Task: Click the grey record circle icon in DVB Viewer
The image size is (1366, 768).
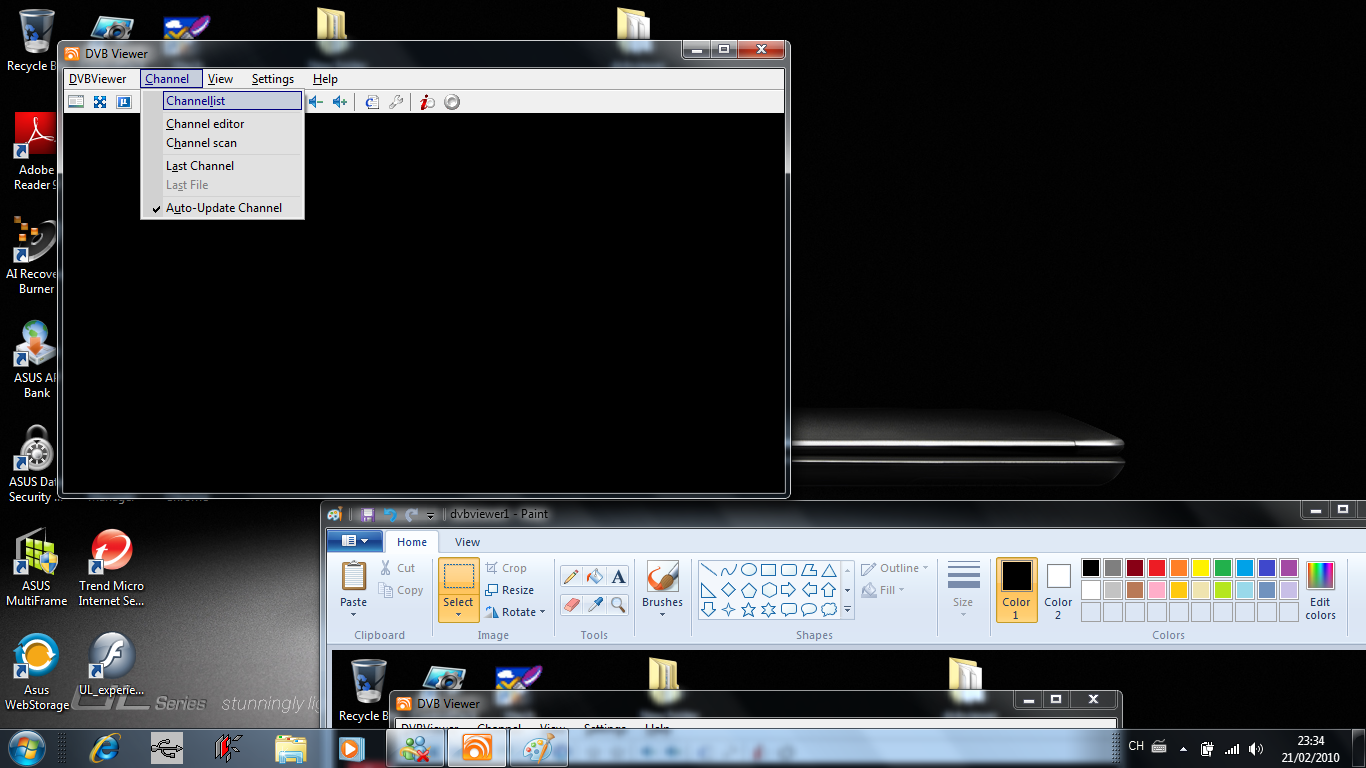Action: tap(452, 102)
